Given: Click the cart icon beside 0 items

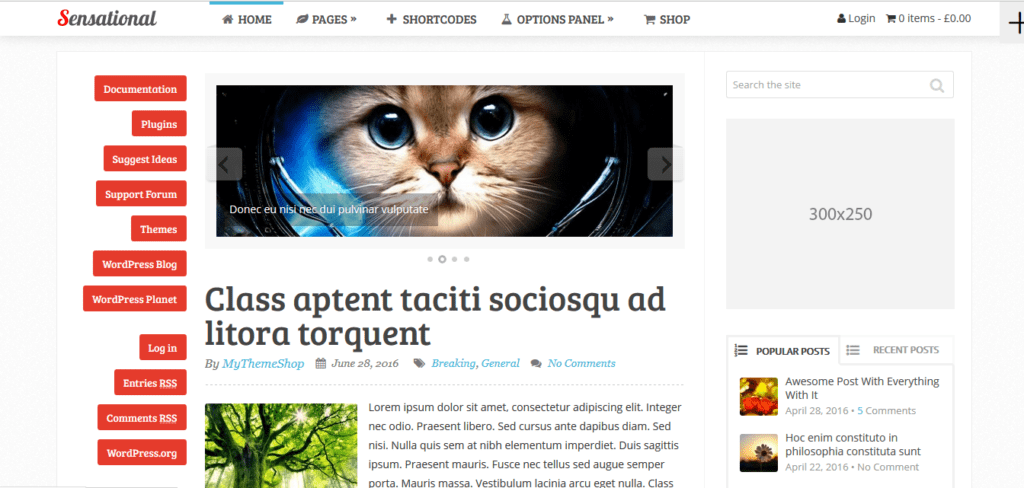Looking at the screenshot, I should click(890, 19).
